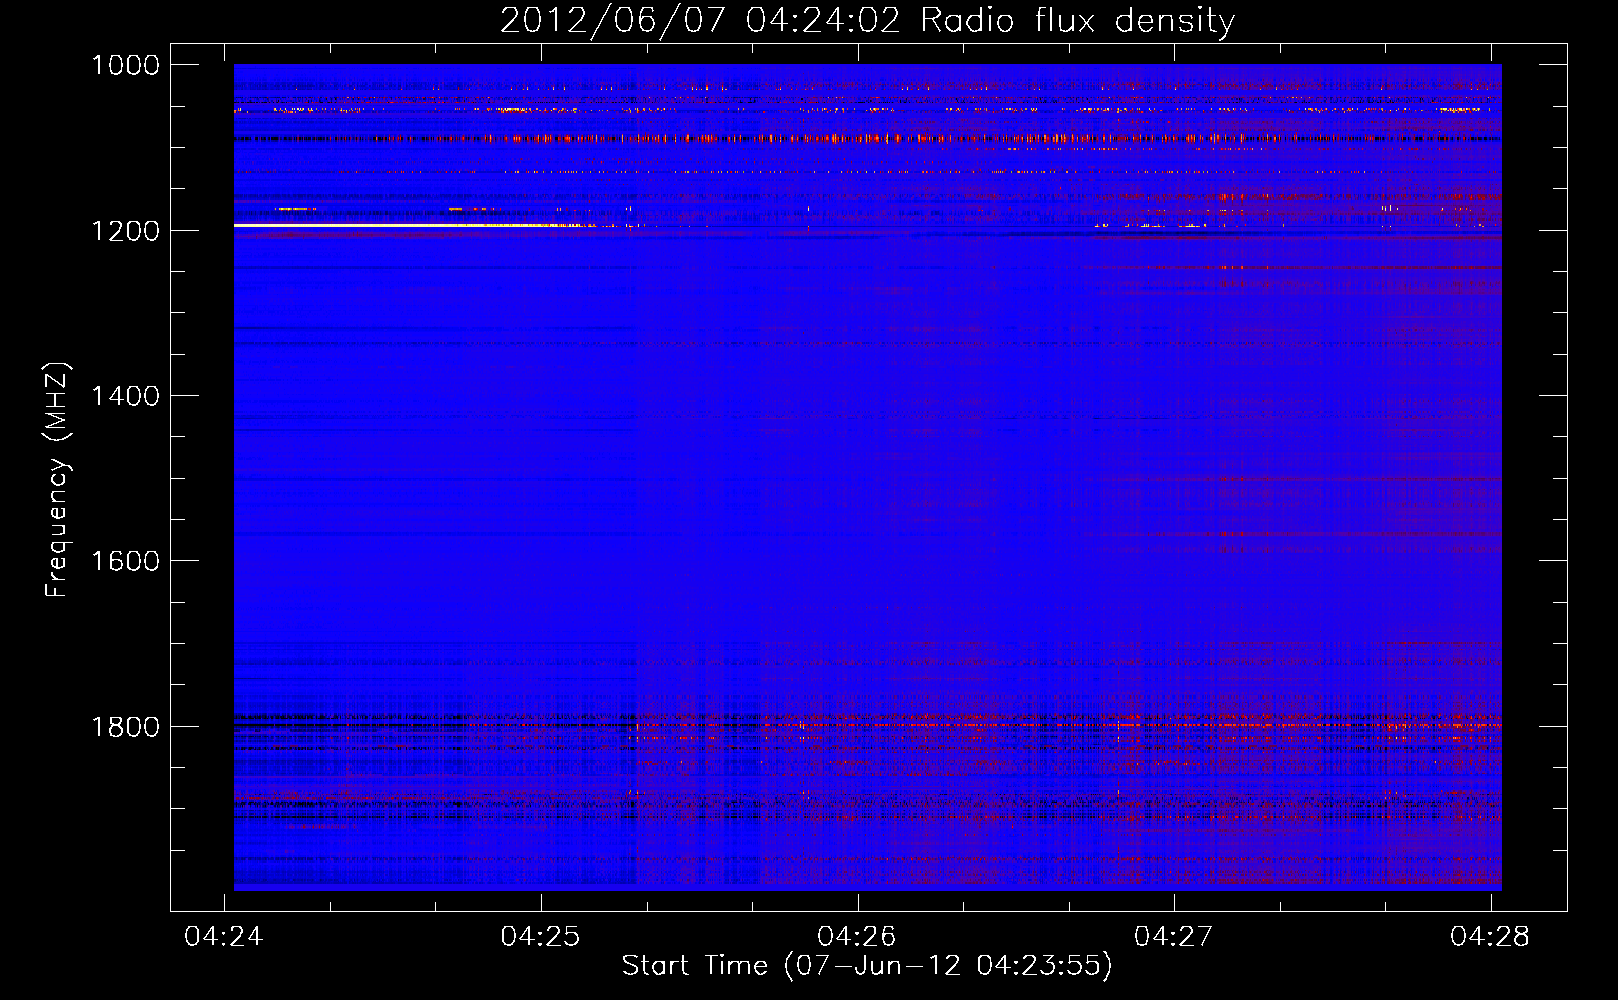Click the 1200 frequency tick label
This screenshot has width=1618, height=1000.
point(125,231)
